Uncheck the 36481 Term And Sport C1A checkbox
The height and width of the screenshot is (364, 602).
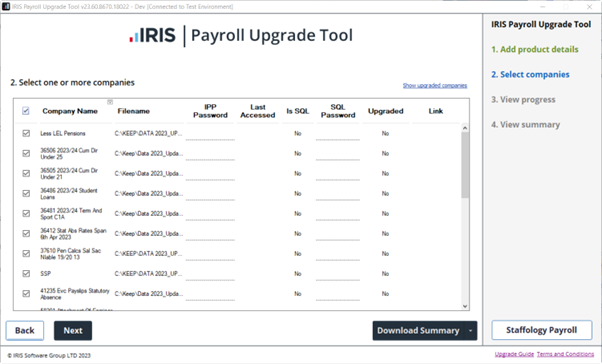[x=26, y=213]
